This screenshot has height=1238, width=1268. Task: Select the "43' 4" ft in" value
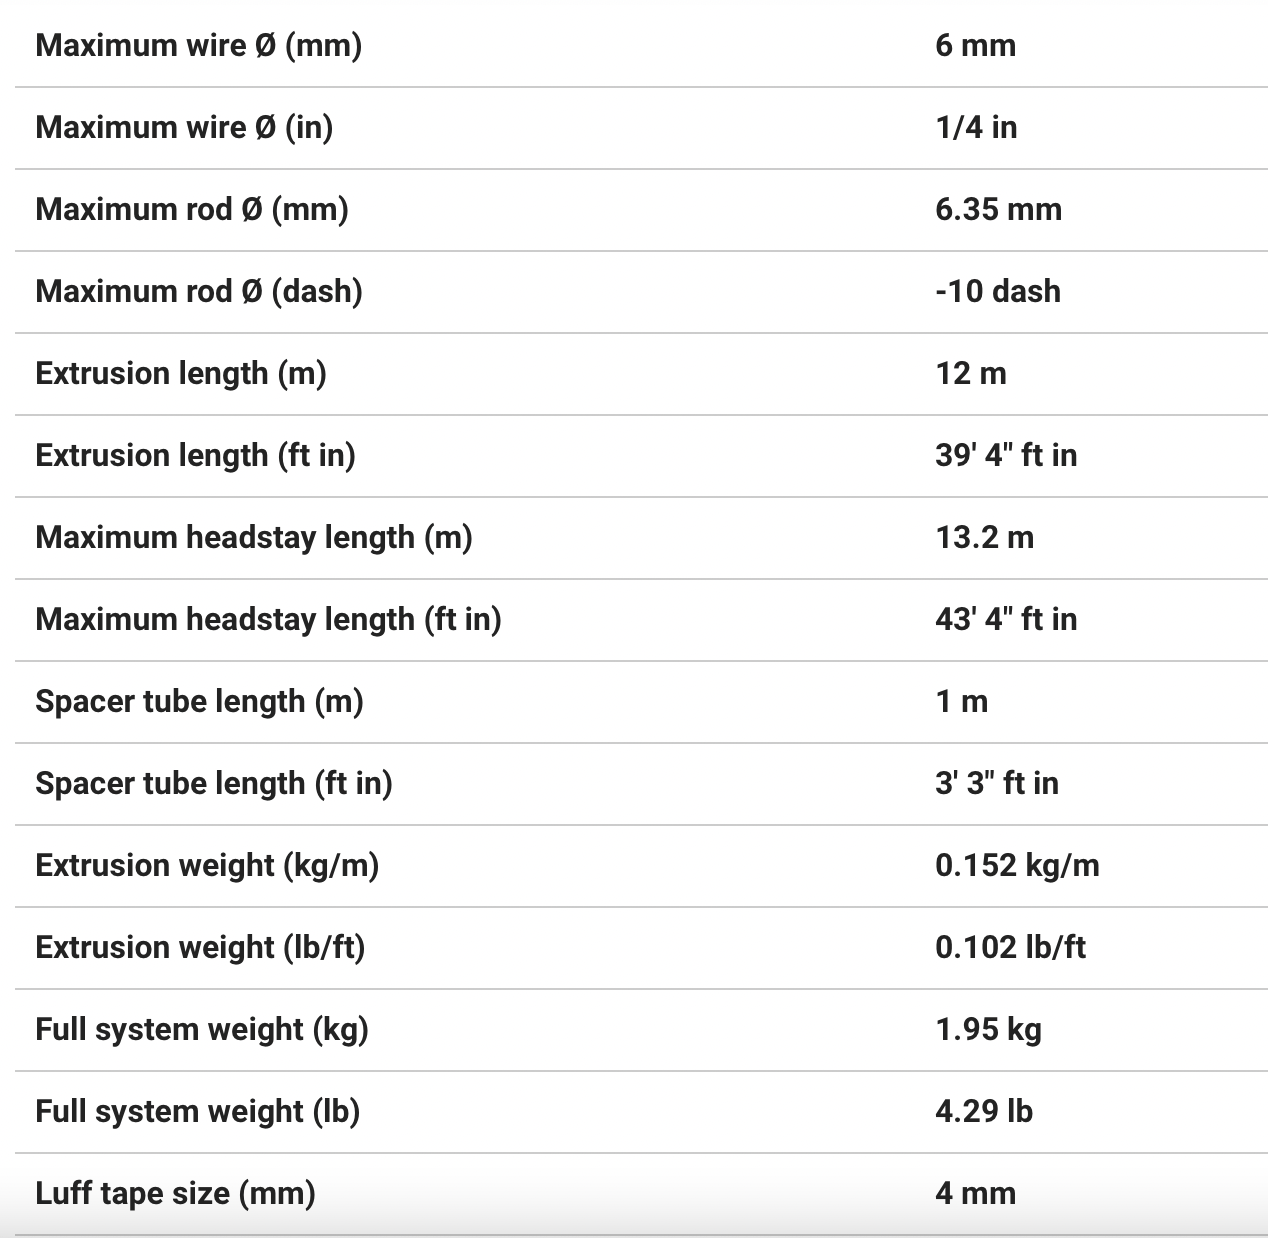pos(1006,620)
